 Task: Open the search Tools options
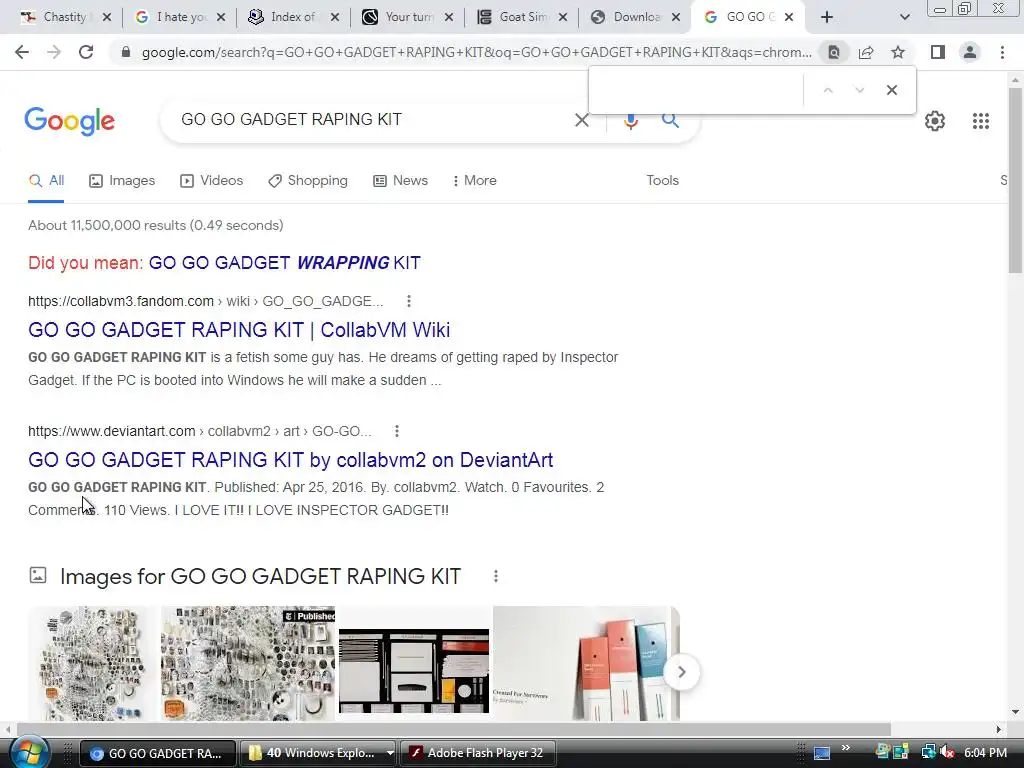pyautogui.click(x=662, y=181)
